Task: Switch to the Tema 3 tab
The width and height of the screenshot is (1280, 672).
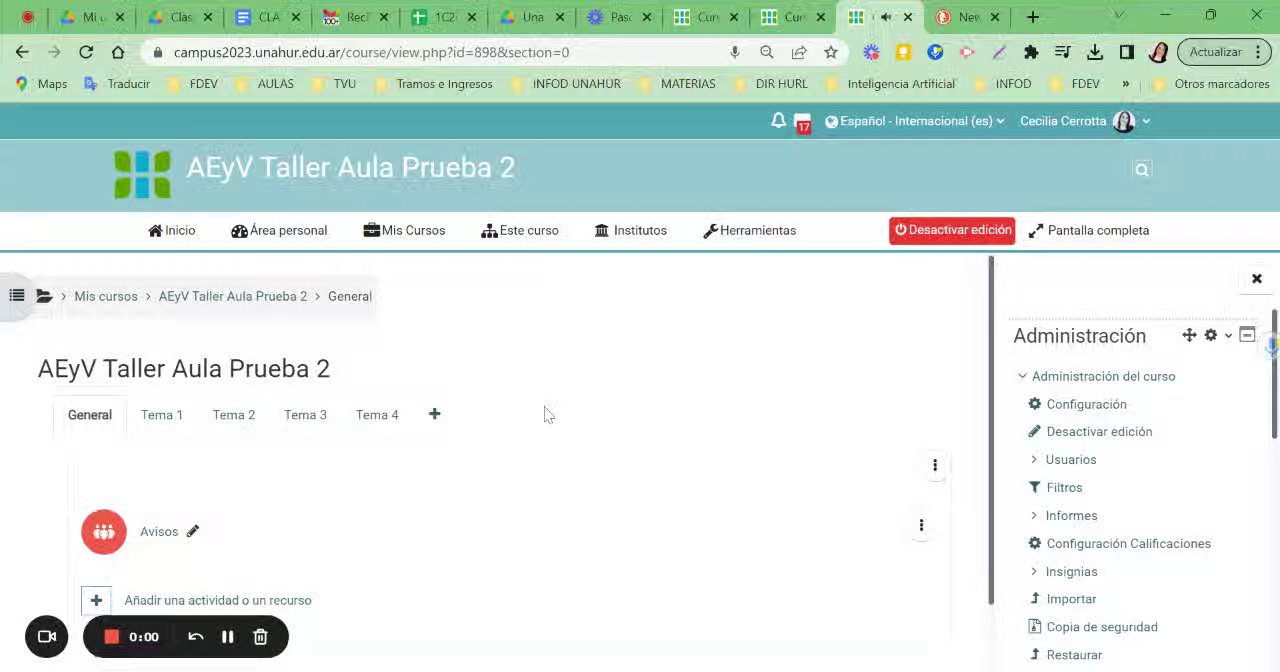Action: [305, 415]
